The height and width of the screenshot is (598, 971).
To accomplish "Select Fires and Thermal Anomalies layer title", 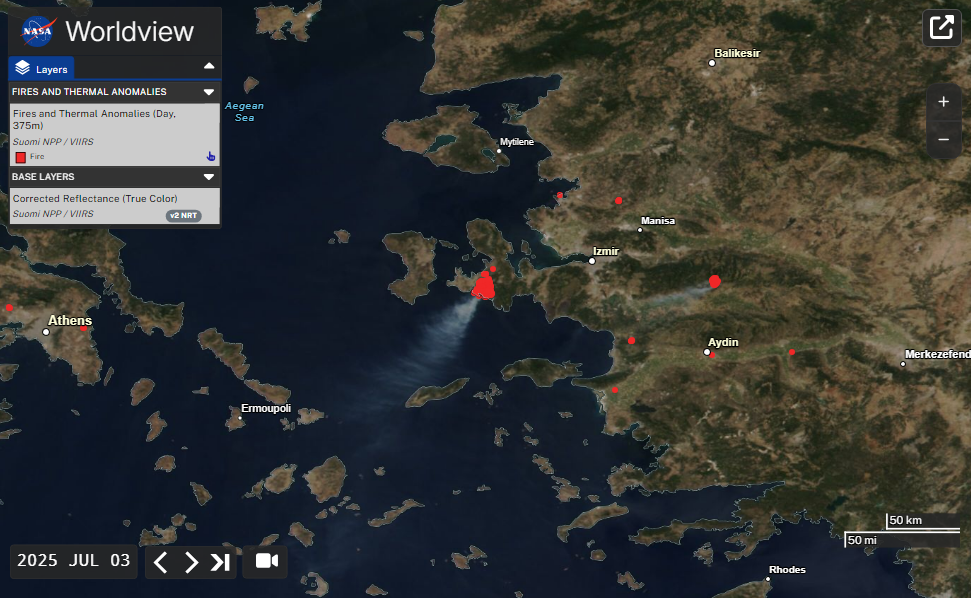I will (94, 119).
